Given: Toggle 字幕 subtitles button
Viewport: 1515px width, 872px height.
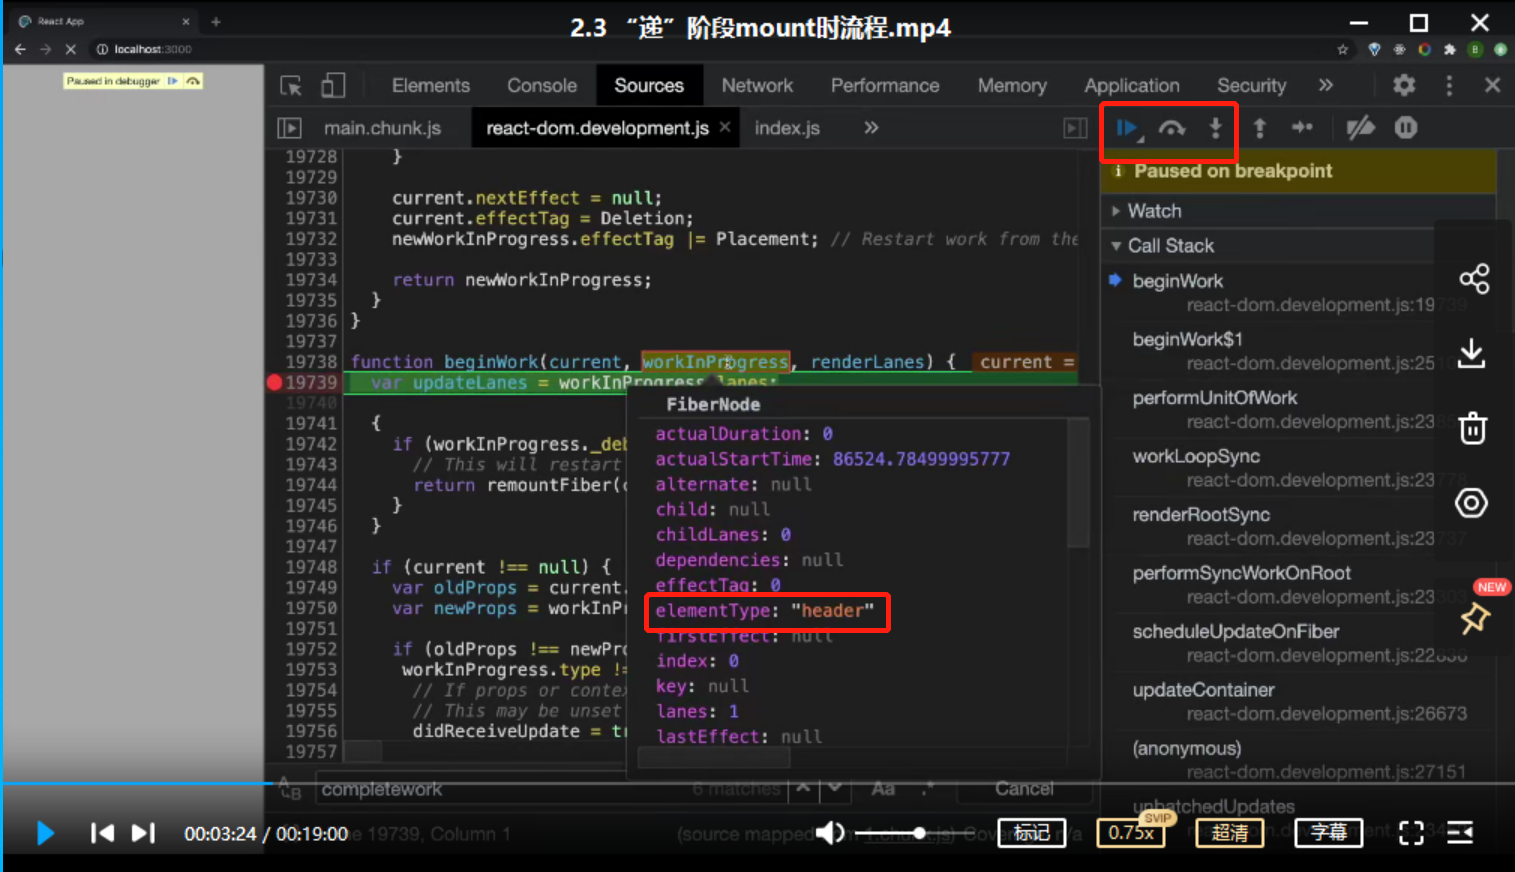Looking at the screenshot, I should pyautogui.click(x=1329, y=833).
